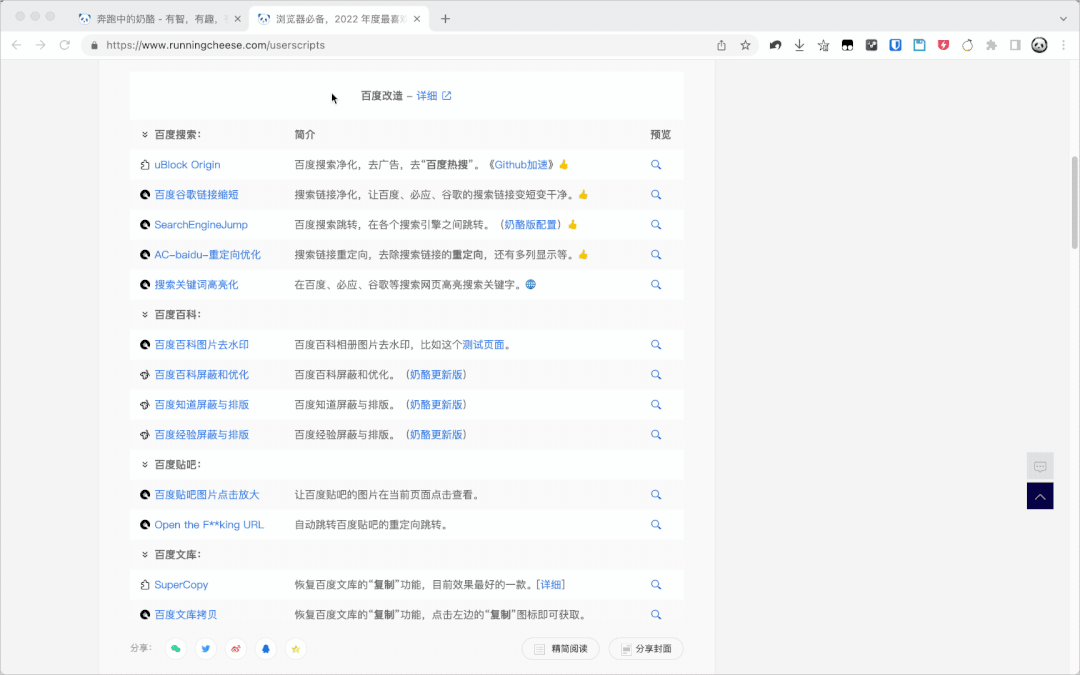Open the 搜索关键词高亮化 script link

click(x=196, y=284)
